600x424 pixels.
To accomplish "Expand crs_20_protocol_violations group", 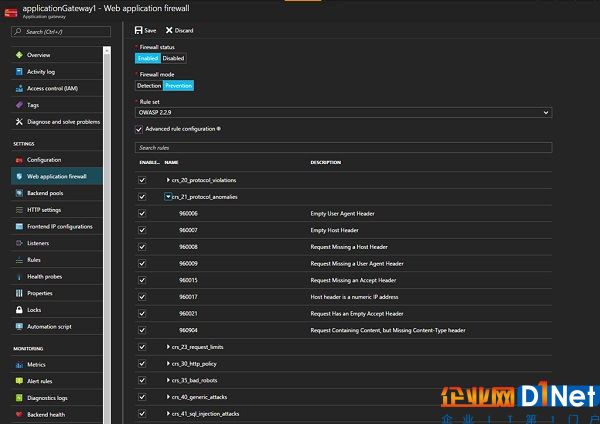I will 168,180.
